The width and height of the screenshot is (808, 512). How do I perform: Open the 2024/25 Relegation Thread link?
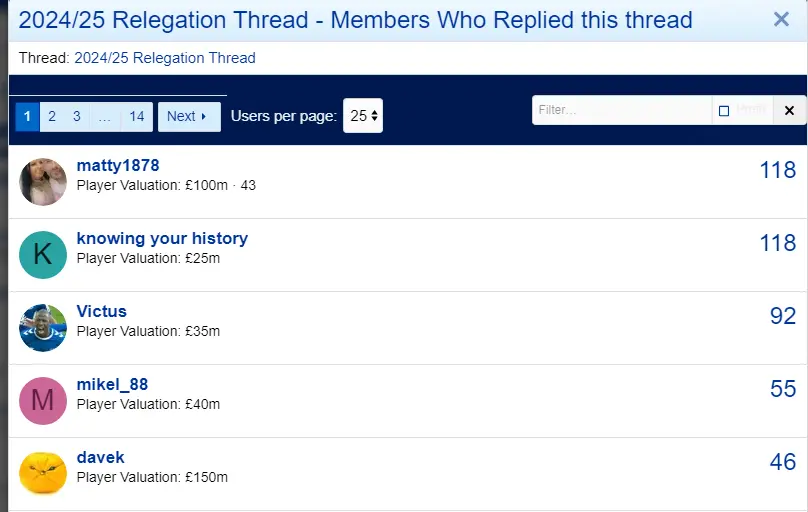coord(165,58)
